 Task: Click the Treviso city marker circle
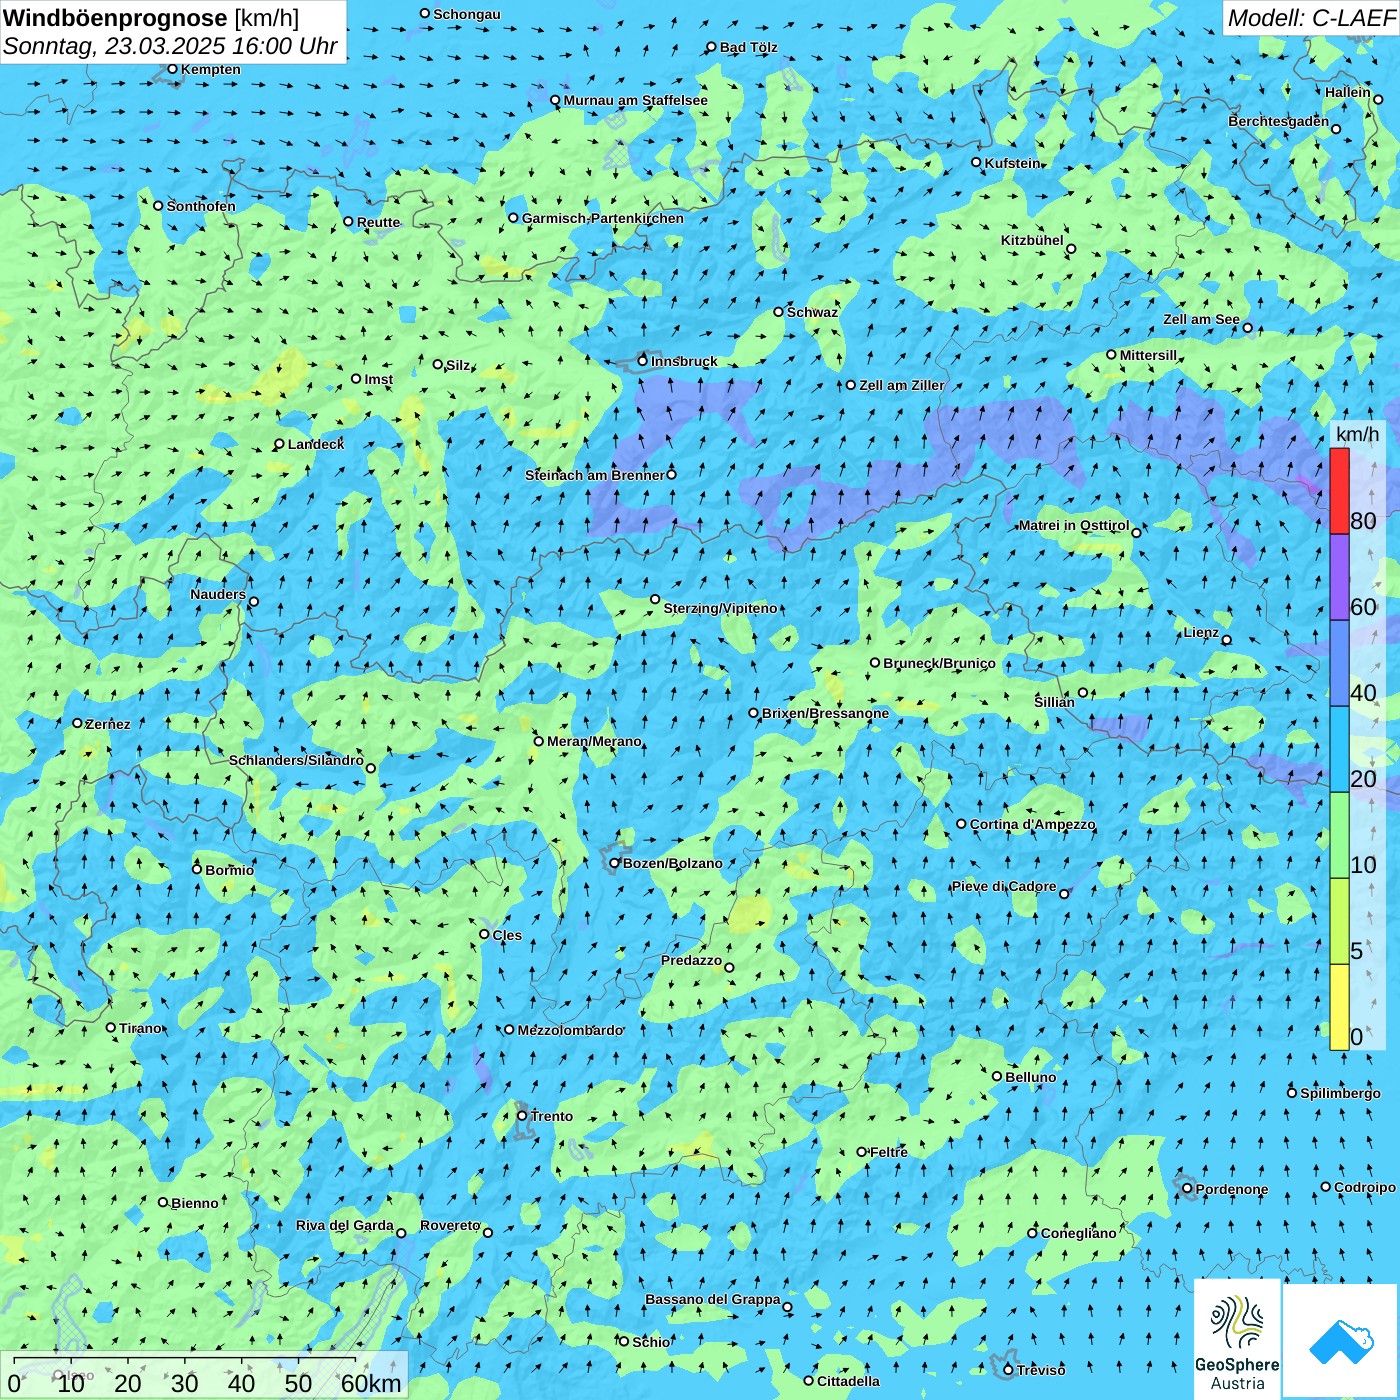(x=1008, y=1370)
